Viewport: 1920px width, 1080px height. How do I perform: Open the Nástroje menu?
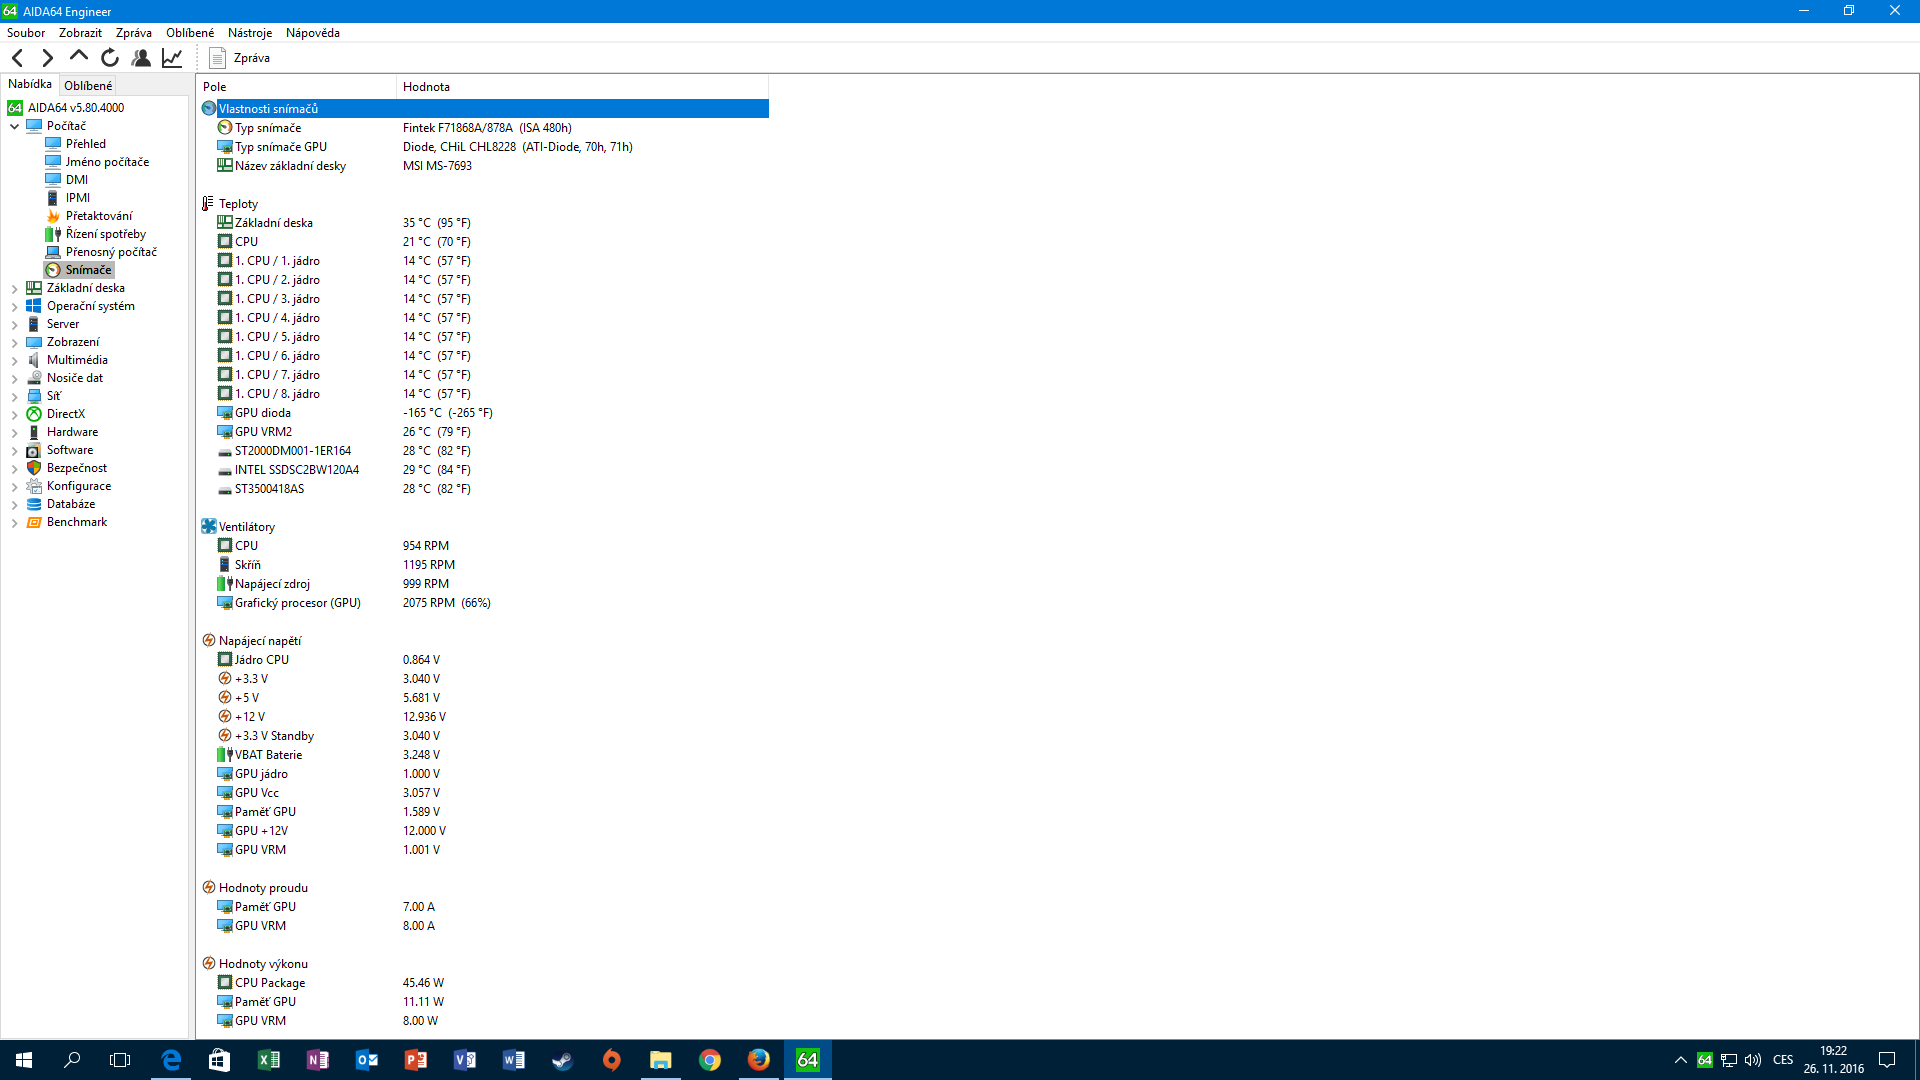click(x=249, y=33)
